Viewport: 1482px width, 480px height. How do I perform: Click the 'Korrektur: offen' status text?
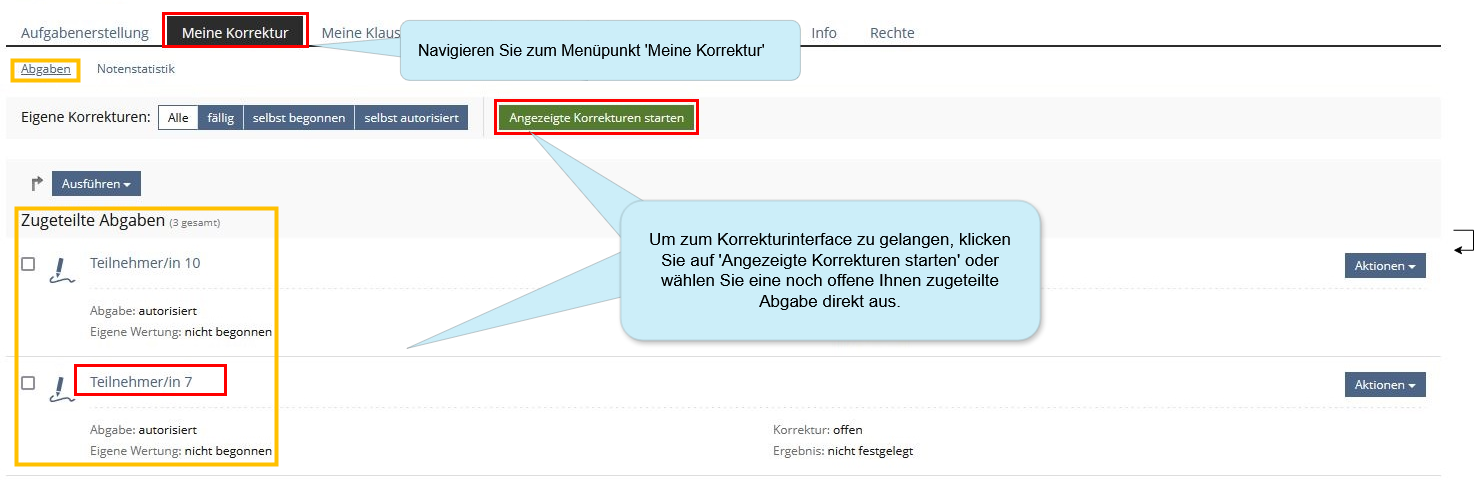(x=817, y=430)
